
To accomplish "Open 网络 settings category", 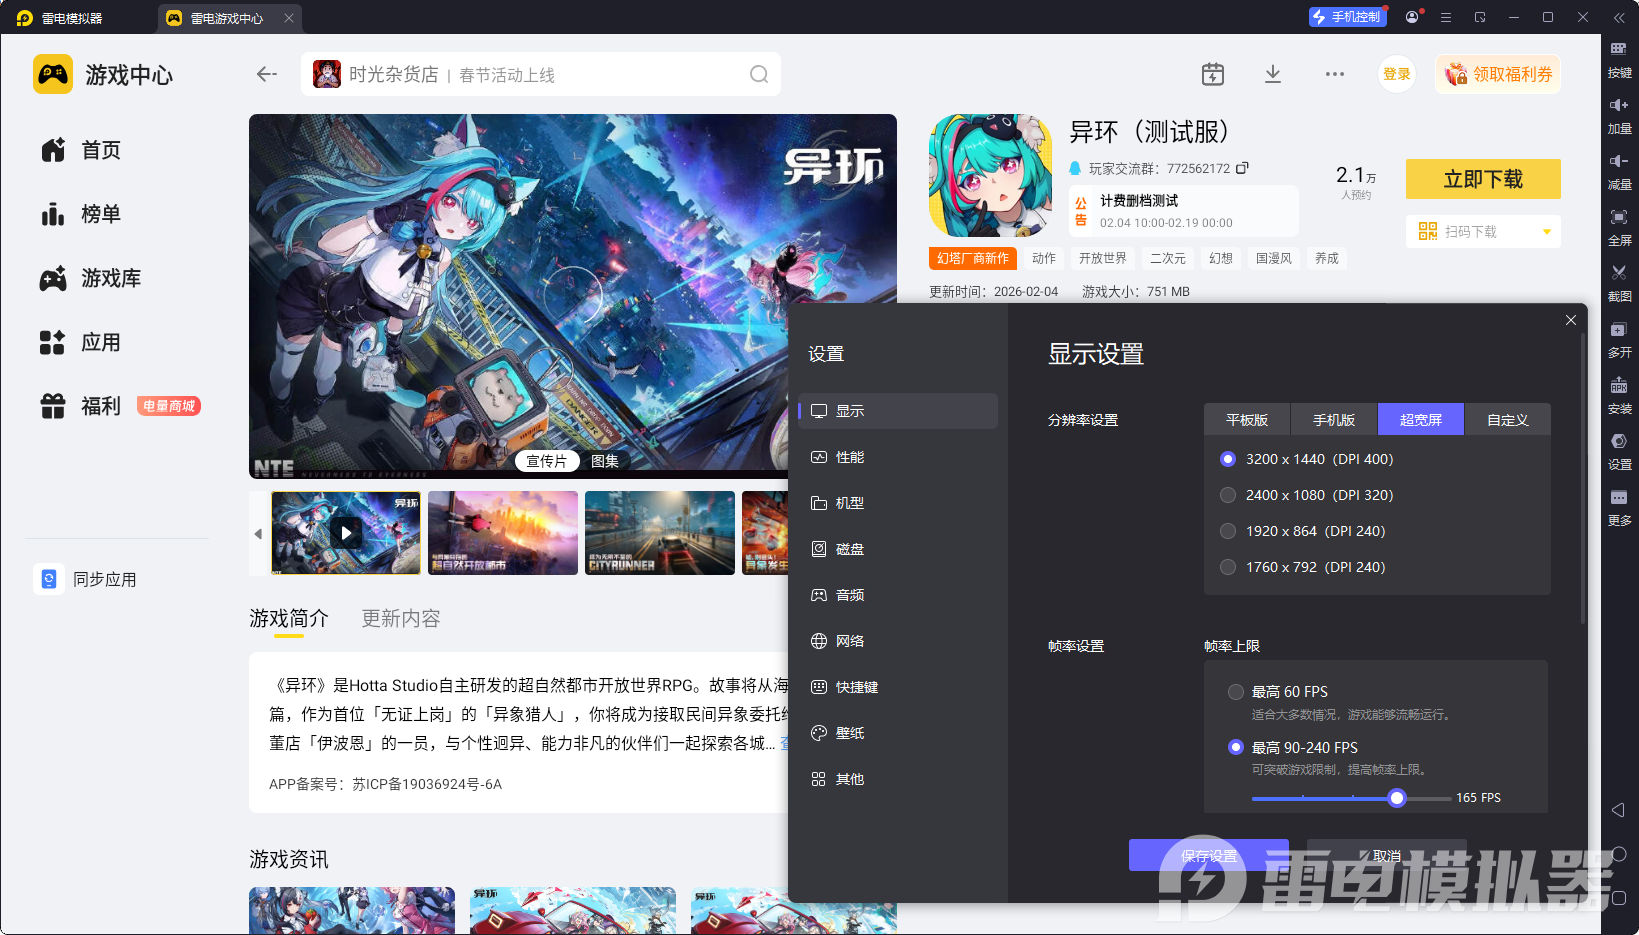I will [x=898, y=641].
